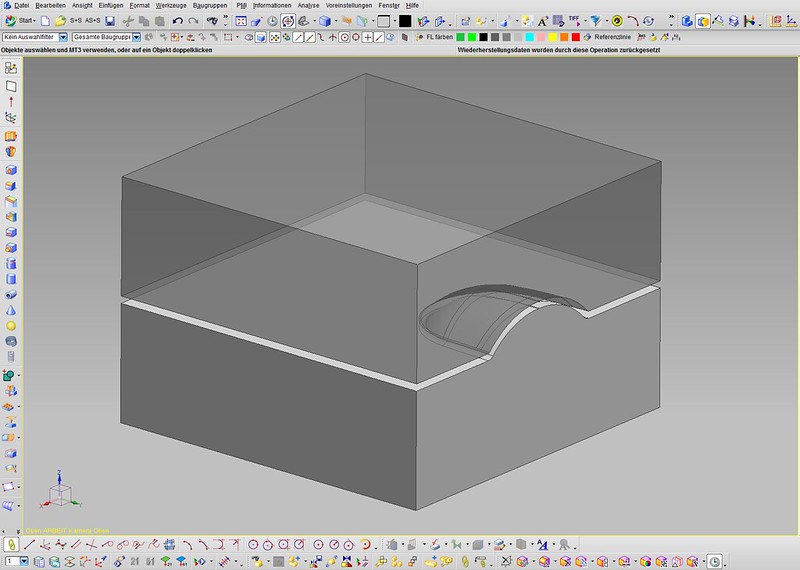Save with the floppy disk icon
This screenshot has width=800, height=570.
tap(110, 21)
